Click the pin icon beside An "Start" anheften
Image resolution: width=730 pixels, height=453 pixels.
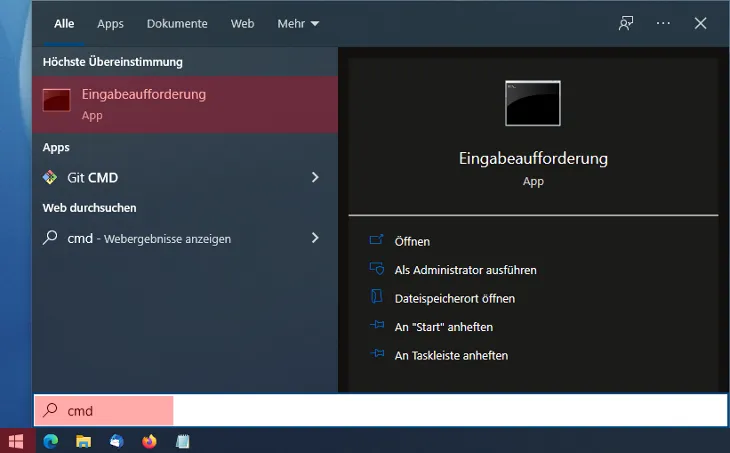pyautogui.click(x=377, y=325)
